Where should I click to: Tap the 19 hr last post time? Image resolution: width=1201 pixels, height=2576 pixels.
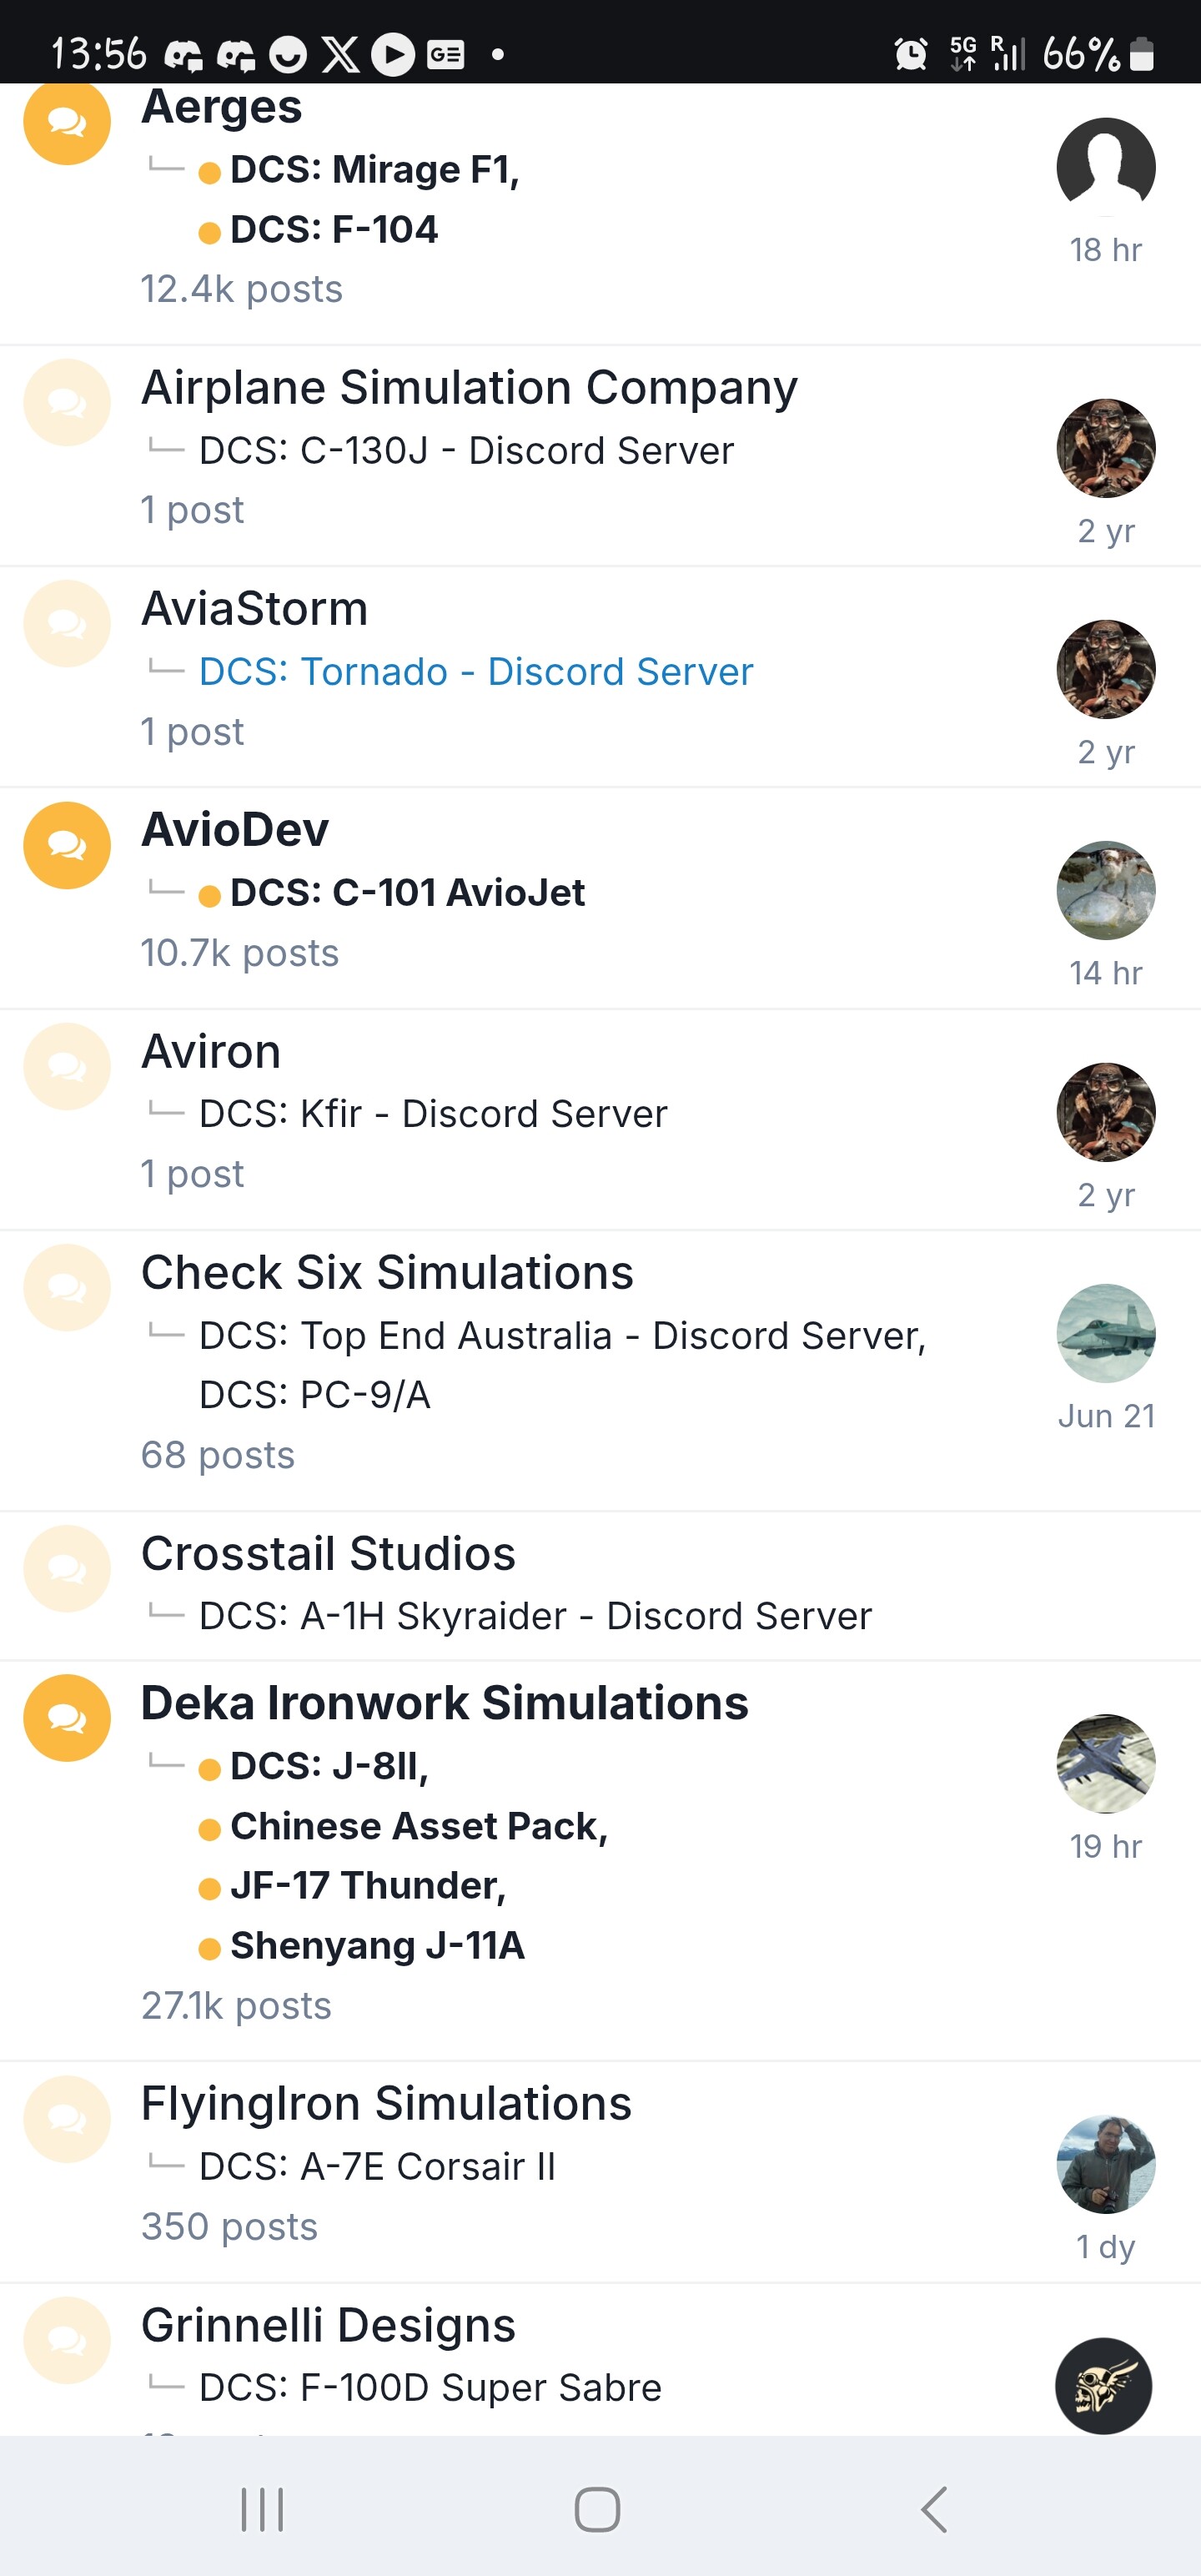[x=1106, y=1847]
